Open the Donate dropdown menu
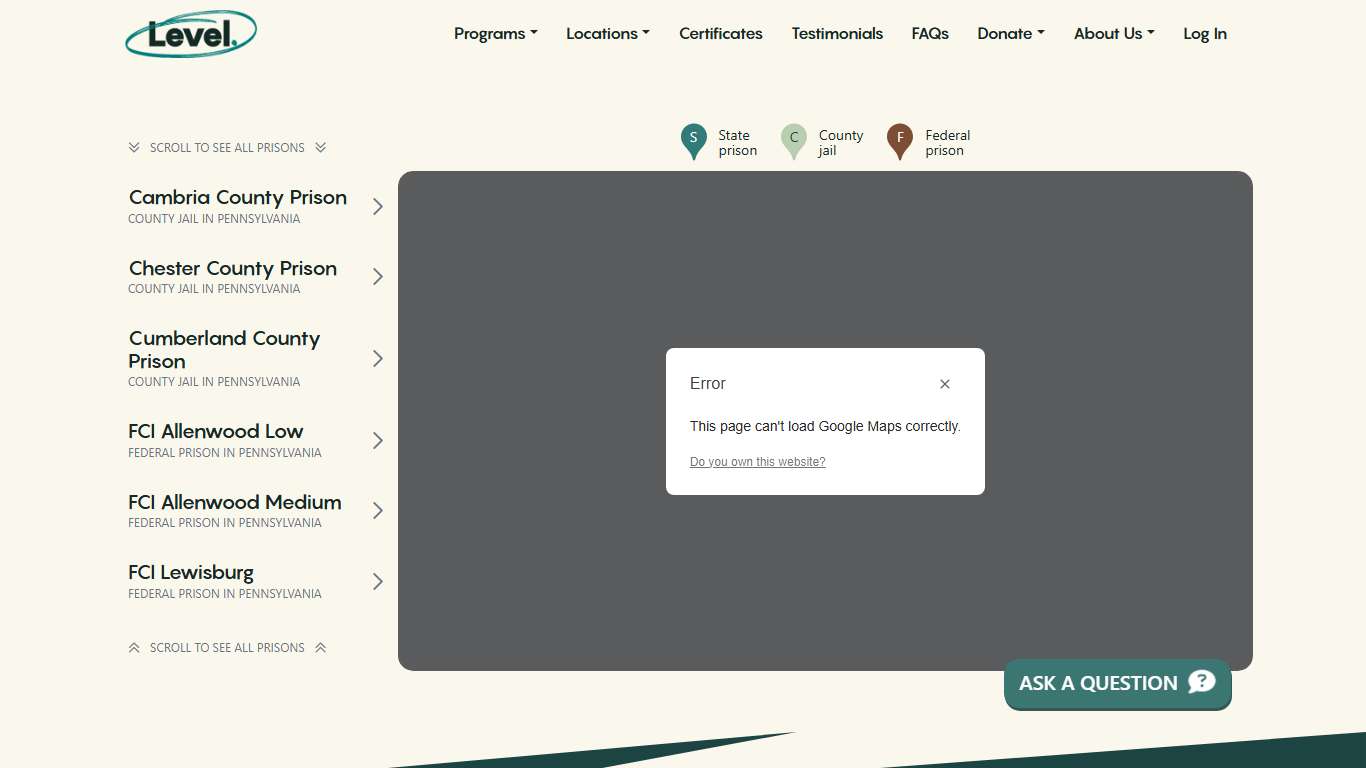 pyautogui.click(x=1010, y=34)
